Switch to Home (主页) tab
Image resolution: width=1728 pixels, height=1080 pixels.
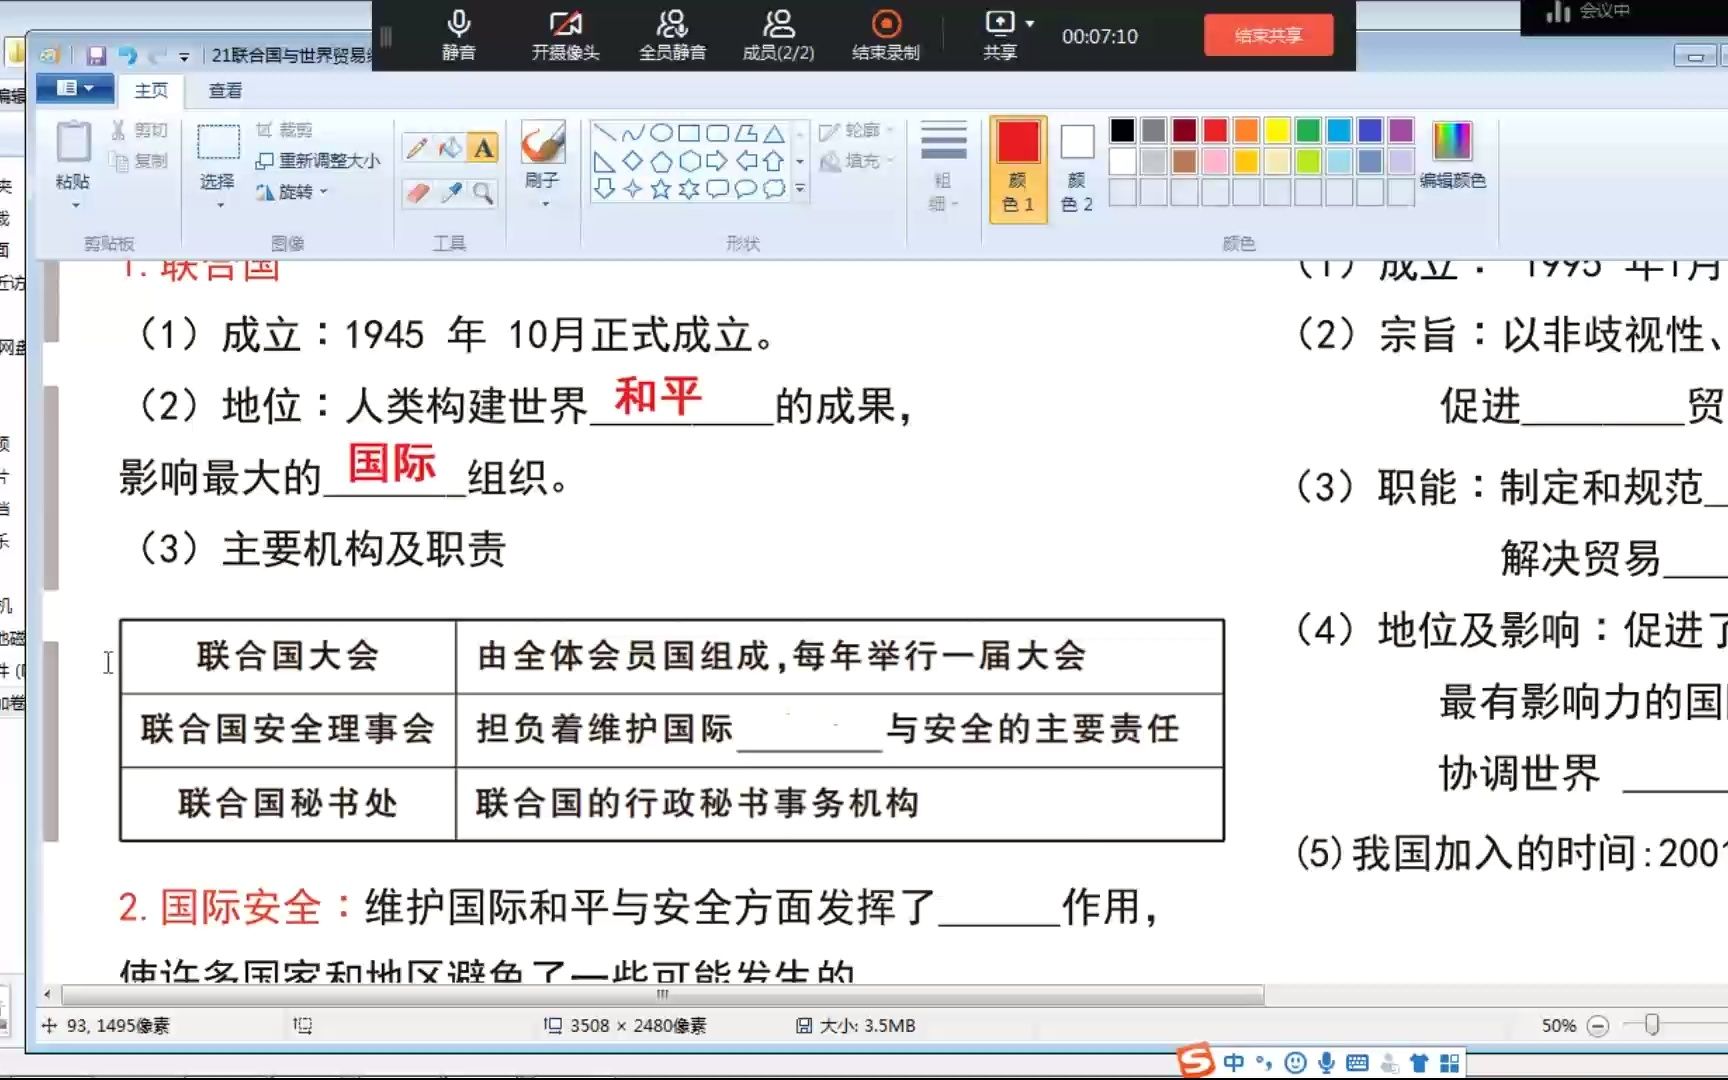151,90
